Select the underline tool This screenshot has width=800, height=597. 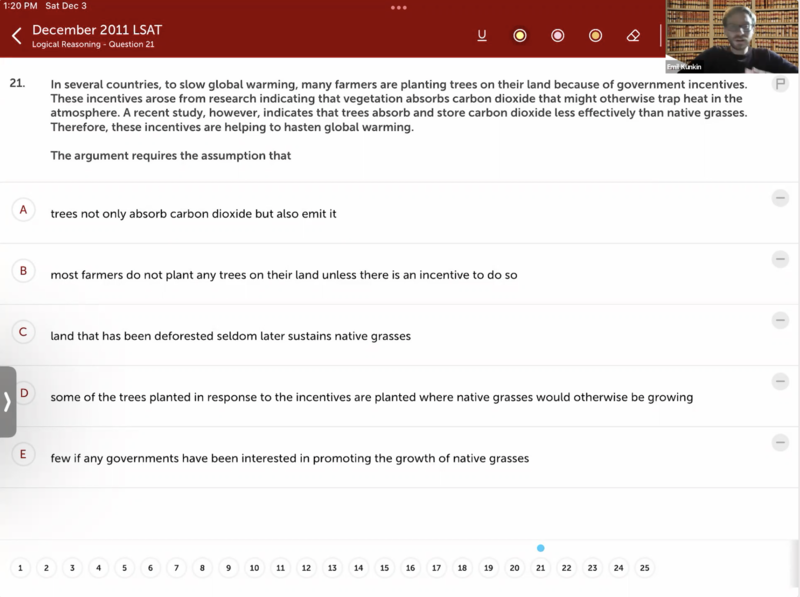[482, 36]
